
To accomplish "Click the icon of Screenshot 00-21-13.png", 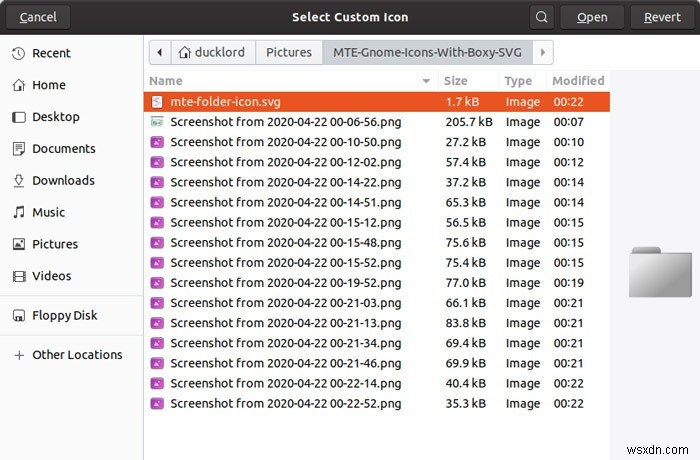I will pos(157,323).
